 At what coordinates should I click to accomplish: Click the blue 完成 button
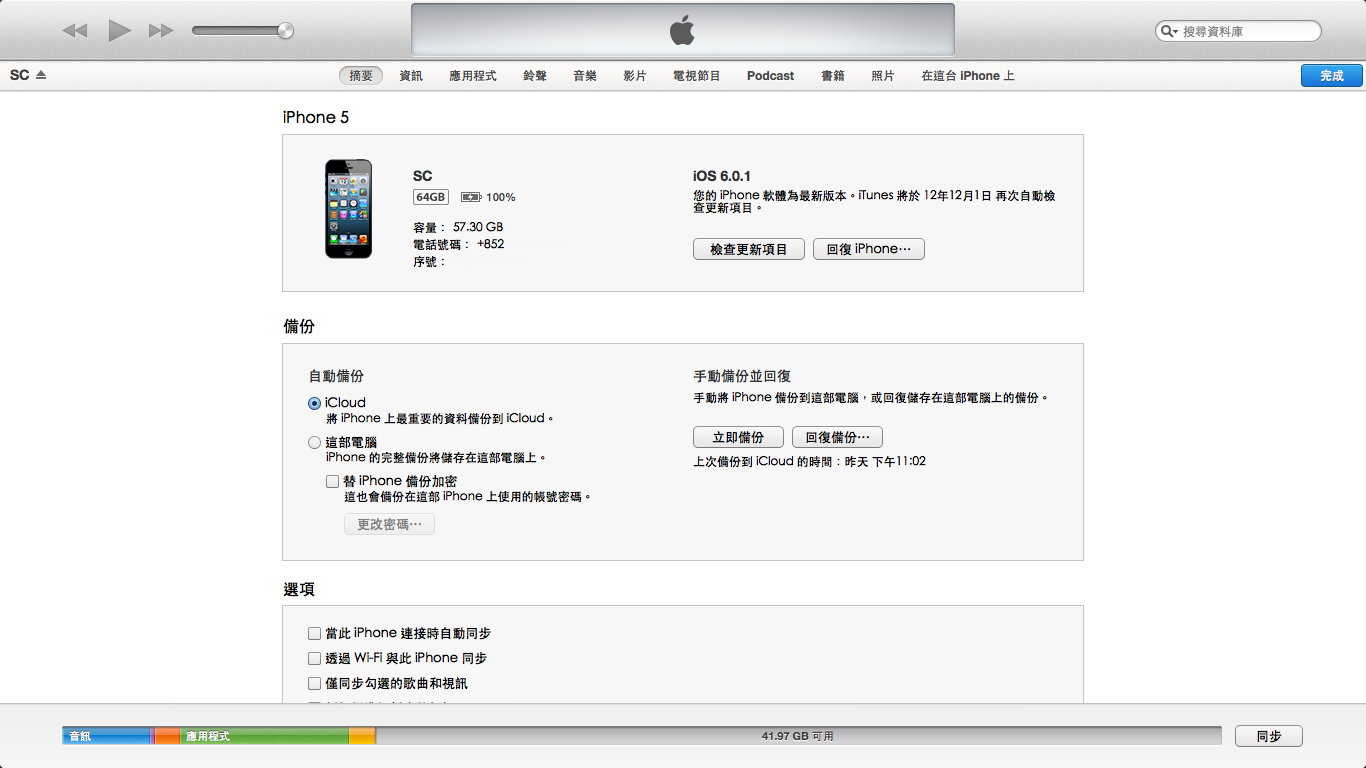[x=1331, y=76]
